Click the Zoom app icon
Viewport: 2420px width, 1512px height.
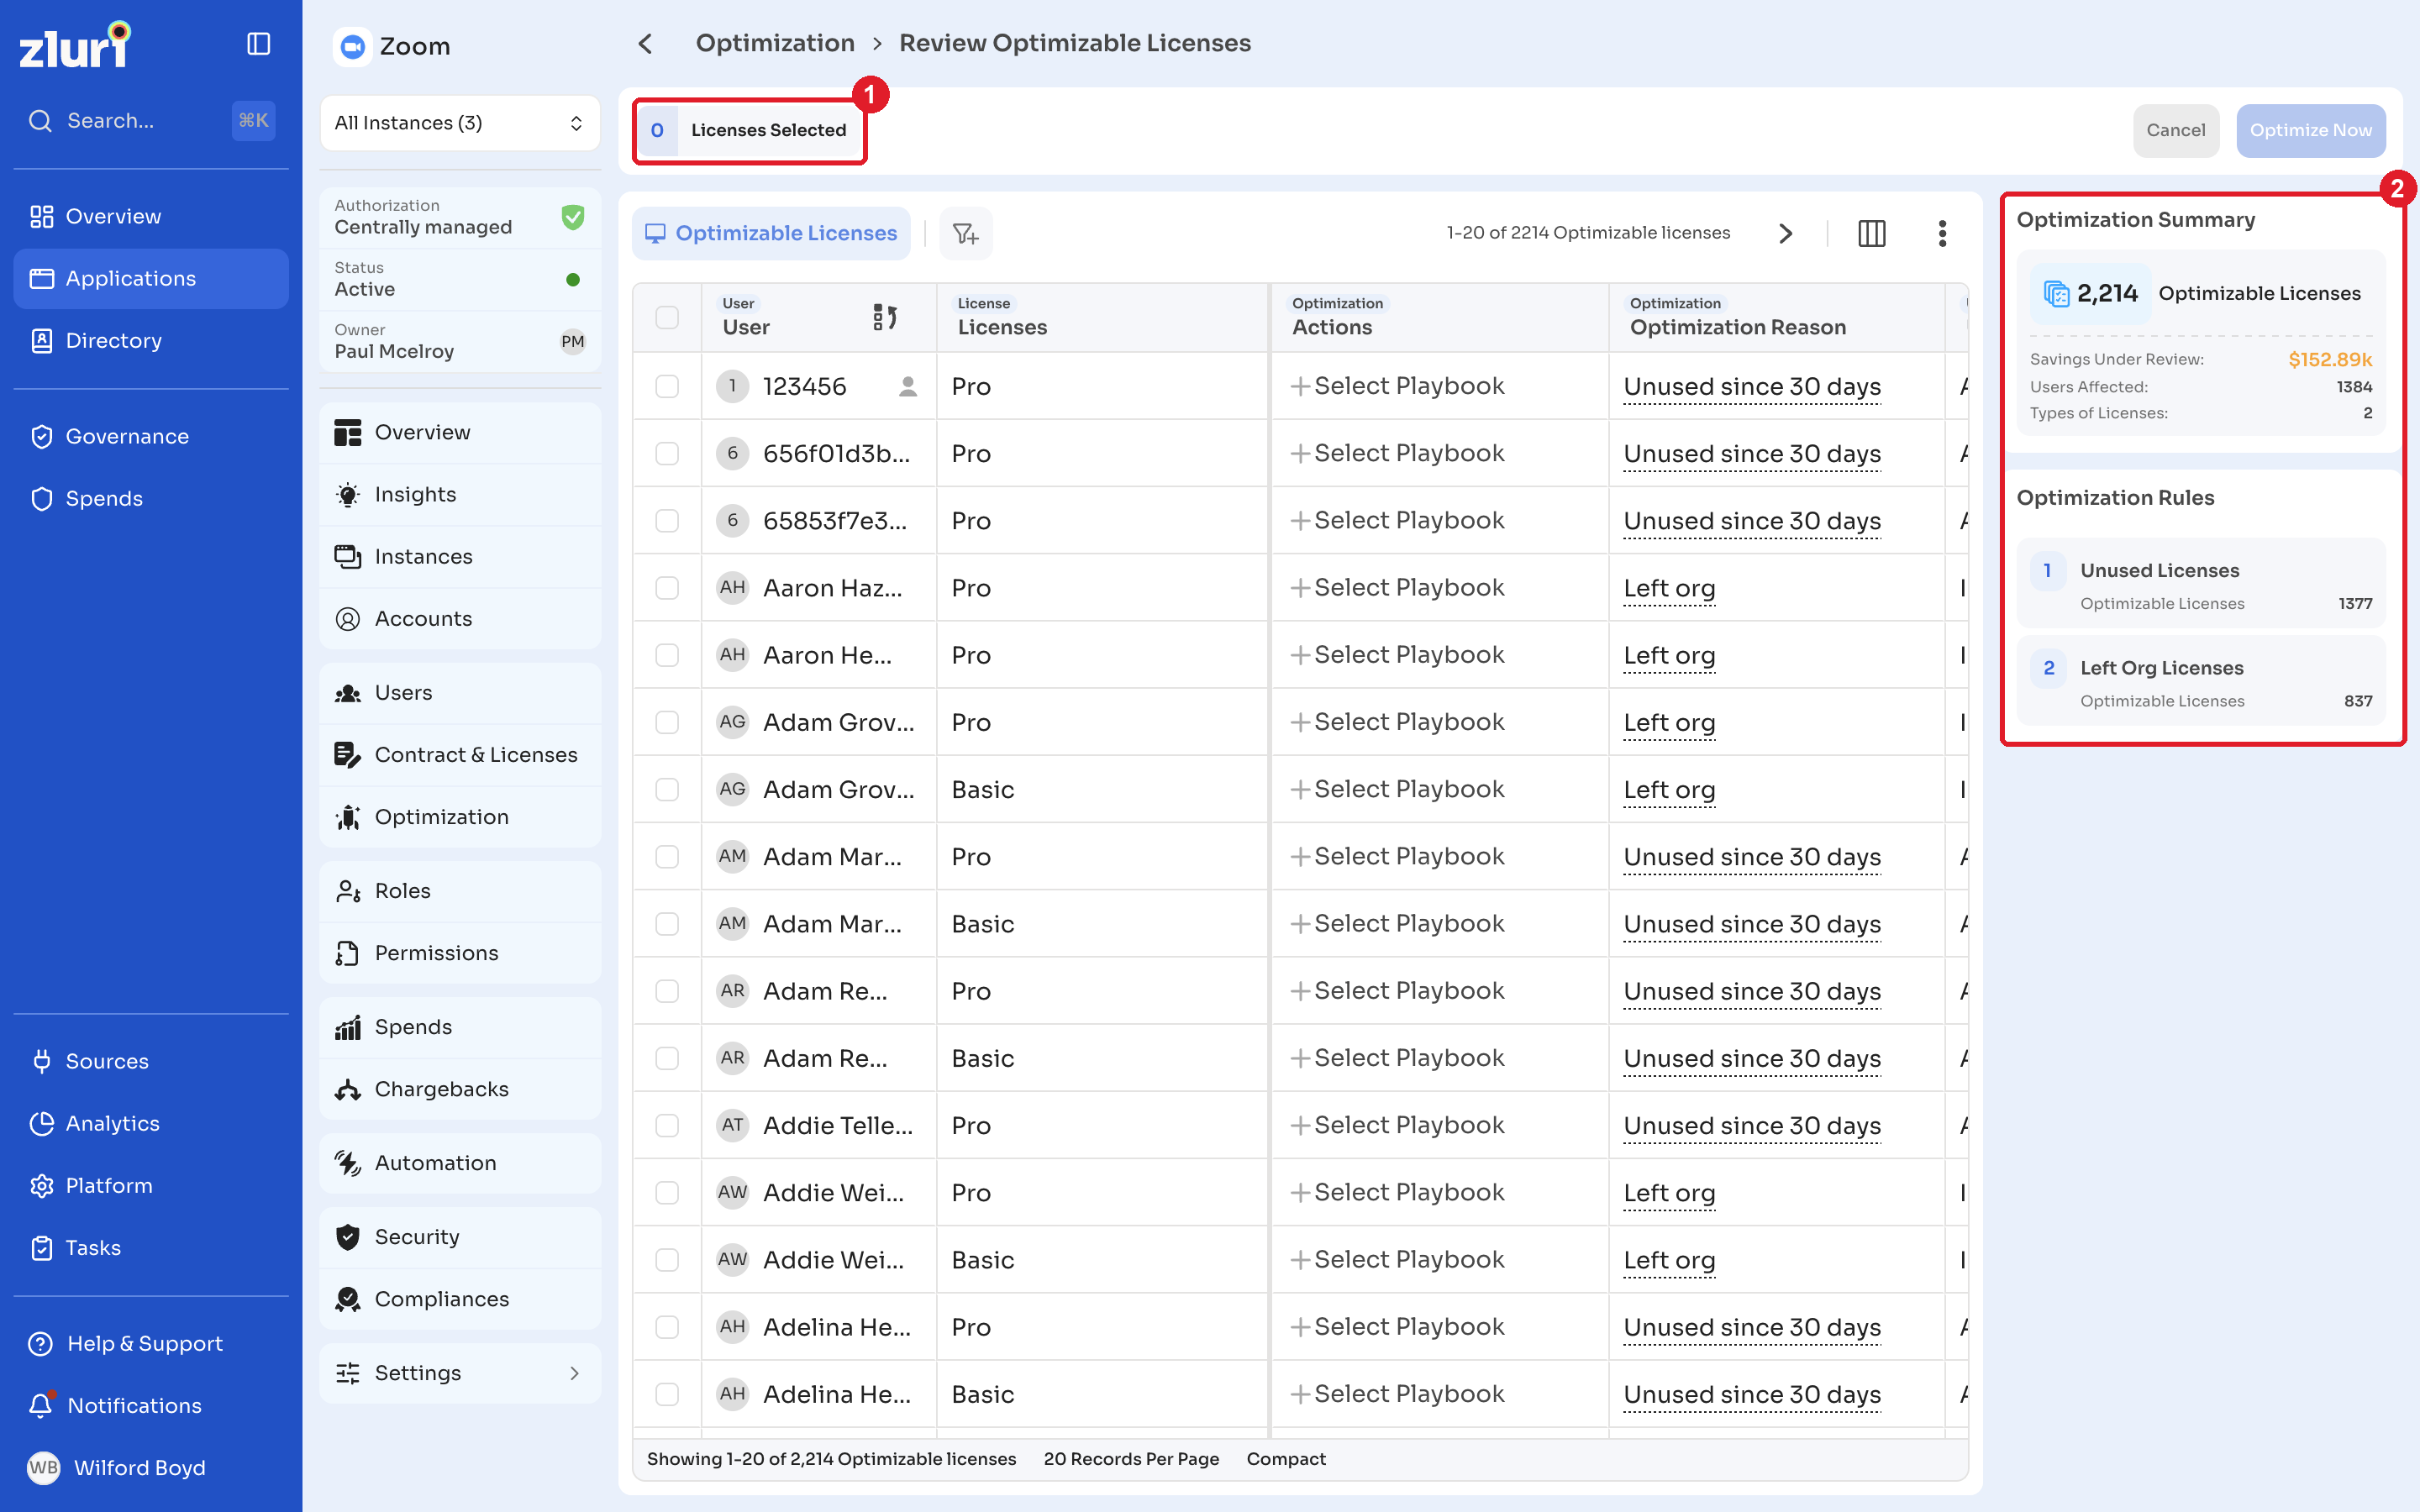click(x=352, y=46)
